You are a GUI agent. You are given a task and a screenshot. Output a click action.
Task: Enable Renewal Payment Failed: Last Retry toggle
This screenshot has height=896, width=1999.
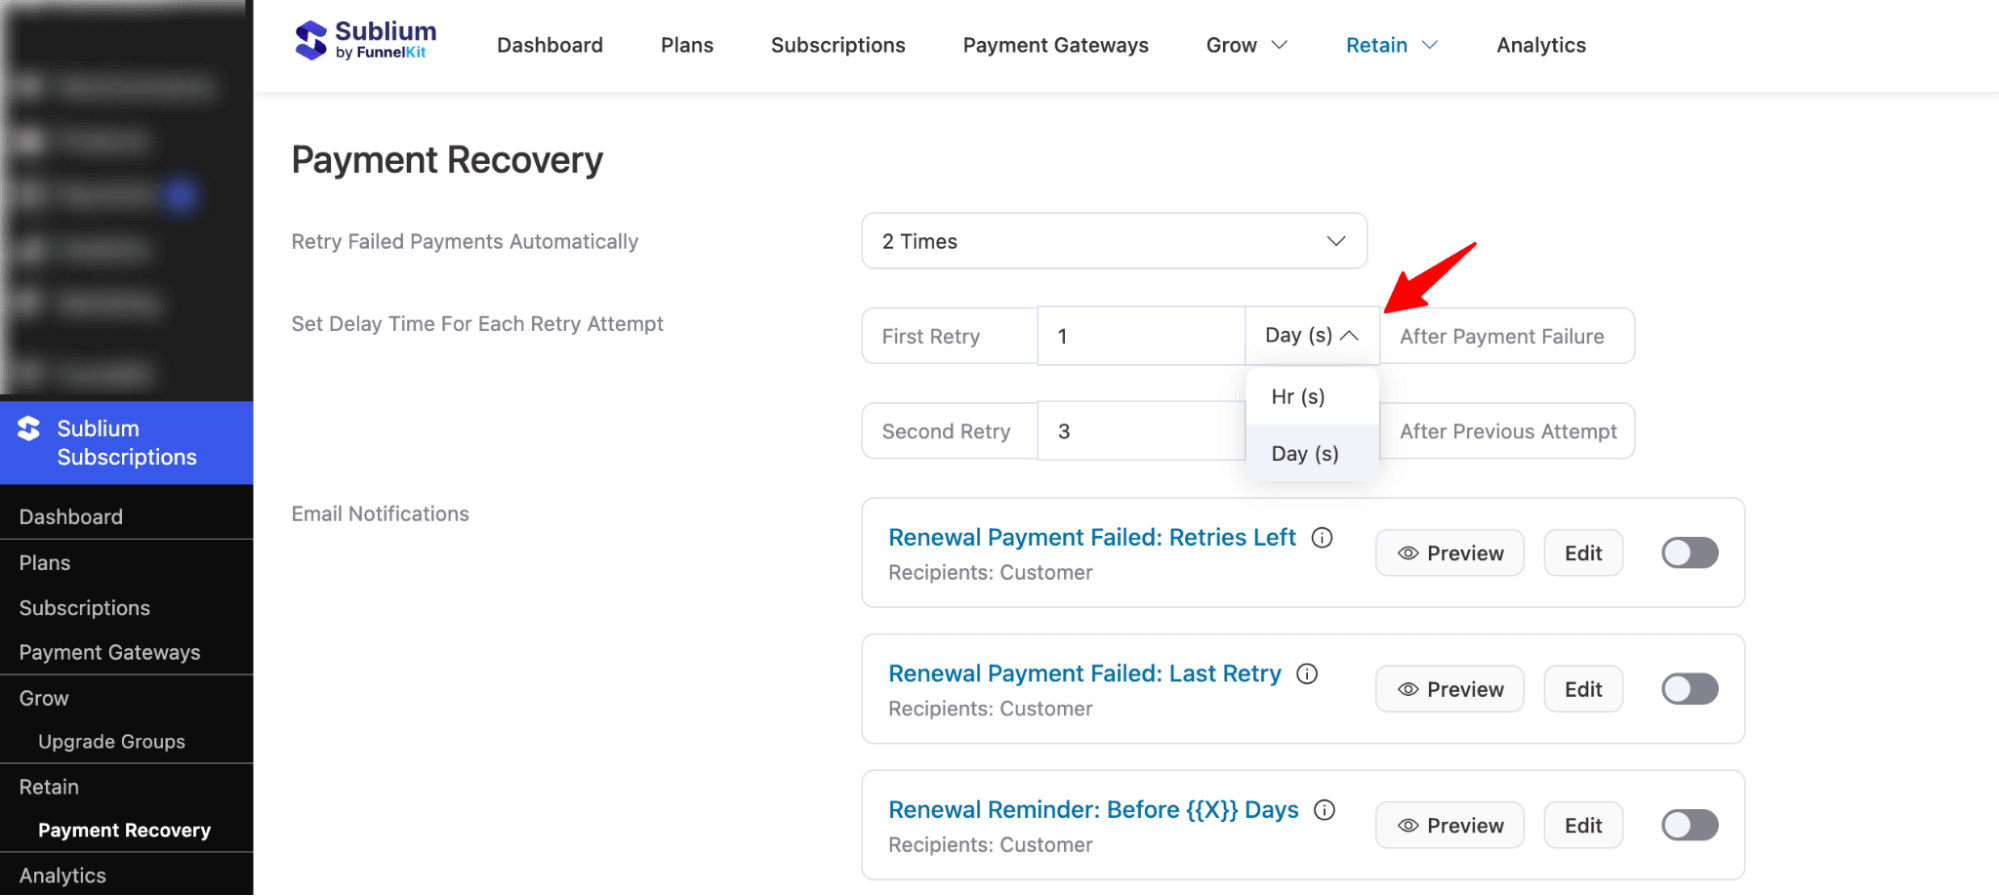[x=1689, y=689]
